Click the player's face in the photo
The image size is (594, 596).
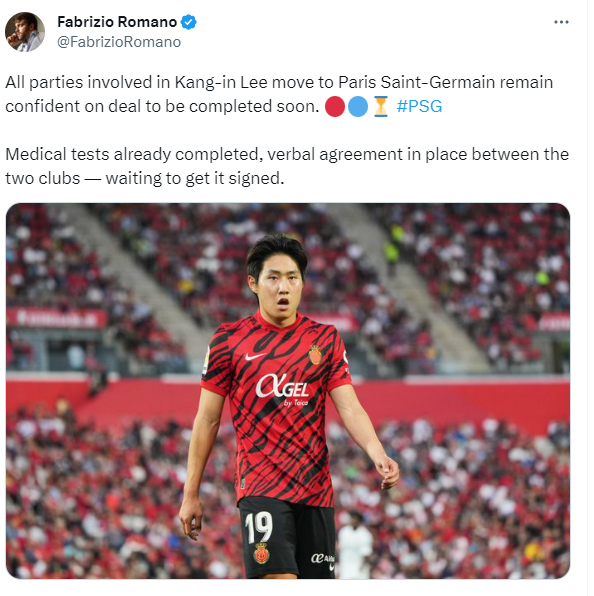(x=279, y=287)
